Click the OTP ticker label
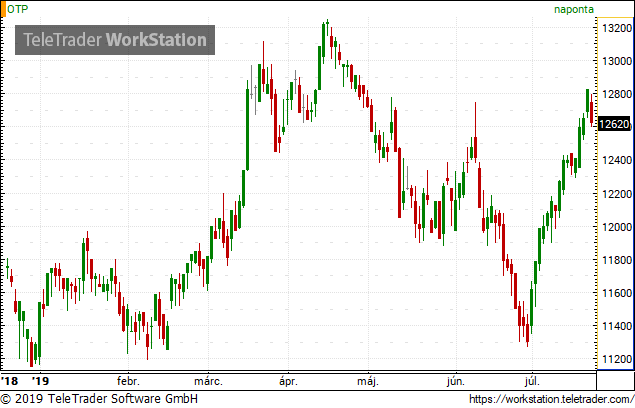Screen dimensions: 635x408 (17, 9)
